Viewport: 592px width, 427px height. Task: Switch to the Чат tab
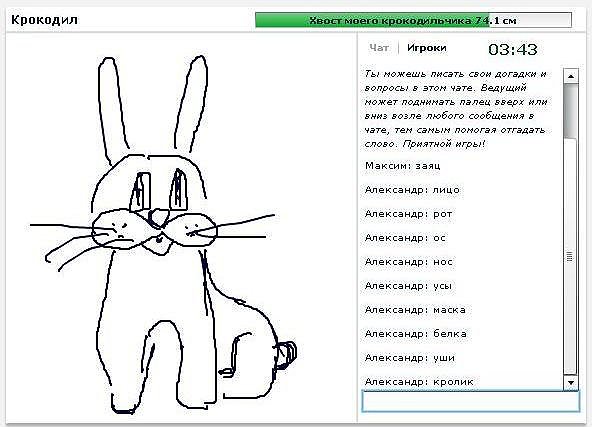(379, 48)
